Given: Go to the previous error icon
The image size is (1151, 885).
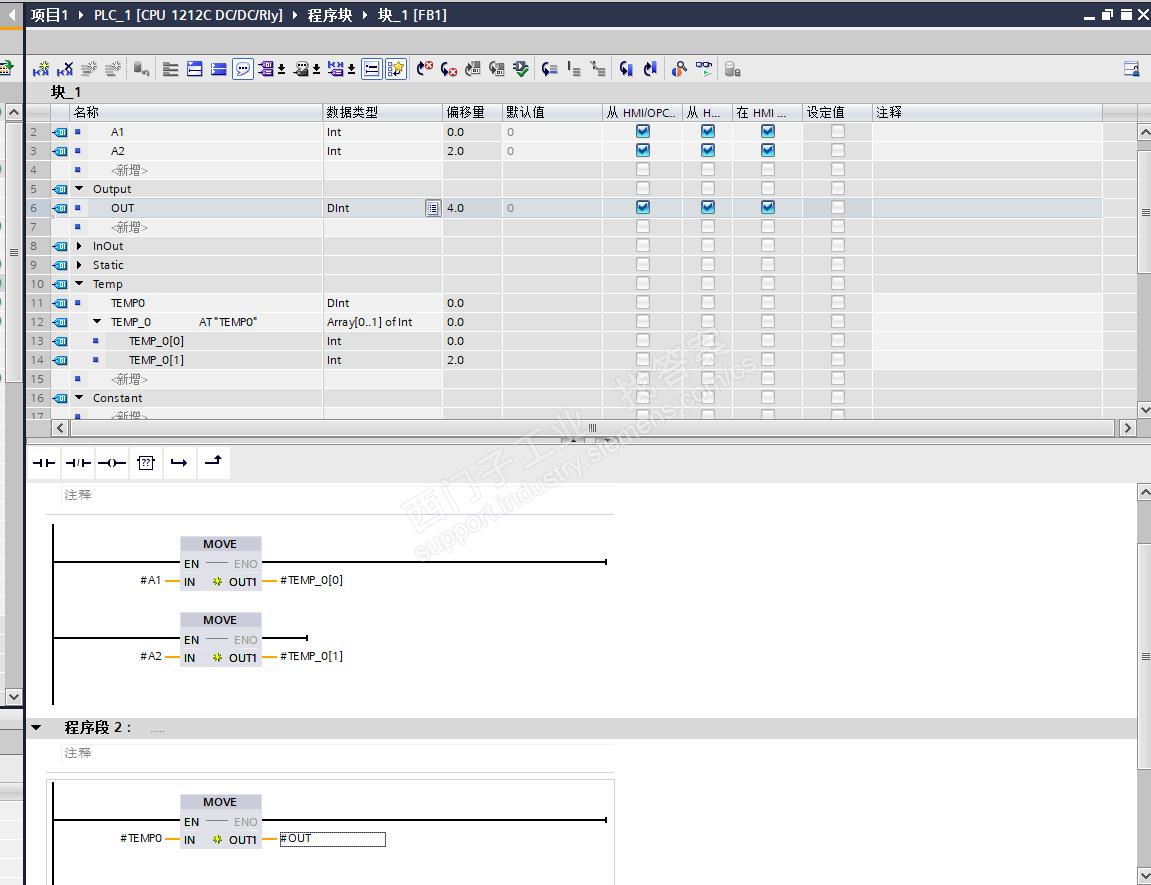Looking at the screenshot, I should tap(425, 69).
